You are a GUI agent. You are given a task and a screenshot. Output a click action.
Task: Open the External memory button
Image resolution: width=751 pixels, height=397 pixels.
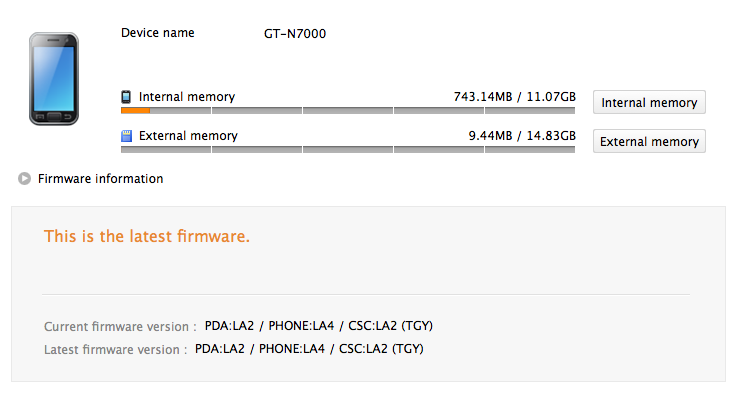pos(649,141)
